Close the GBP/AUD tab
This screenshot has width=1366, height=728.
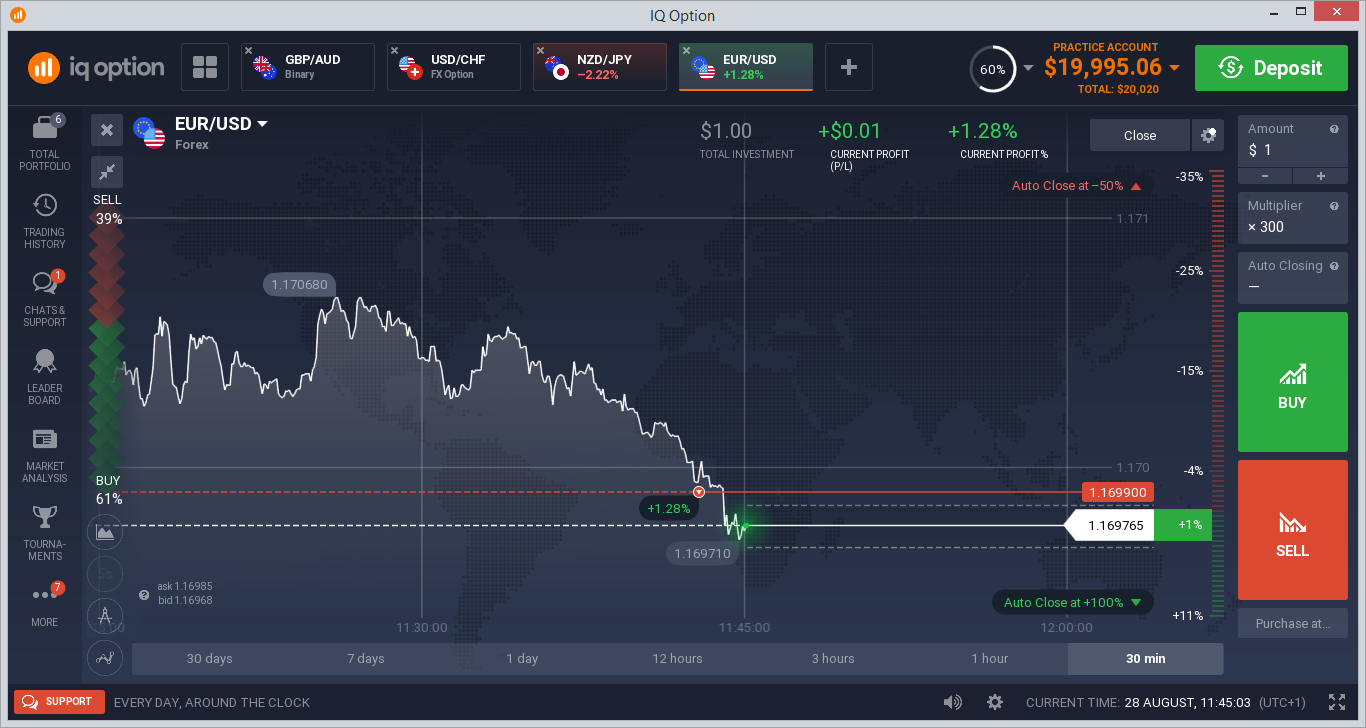248,50
